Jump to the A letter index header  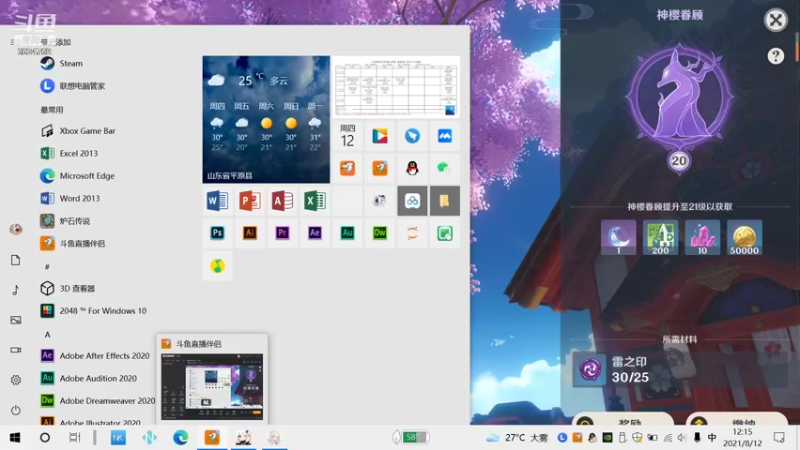[47, 335]
